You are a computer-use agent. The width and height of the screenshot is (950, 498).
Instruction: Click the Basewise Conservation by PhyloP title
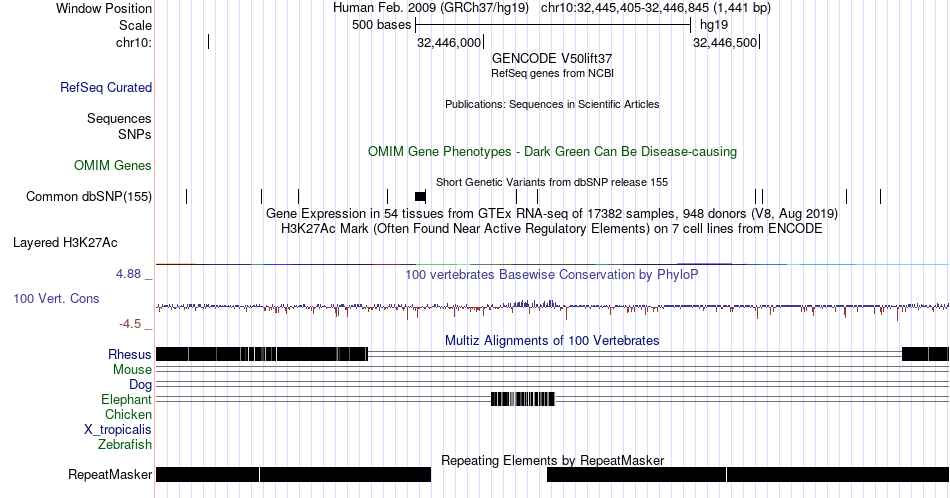tap(552, 274)
